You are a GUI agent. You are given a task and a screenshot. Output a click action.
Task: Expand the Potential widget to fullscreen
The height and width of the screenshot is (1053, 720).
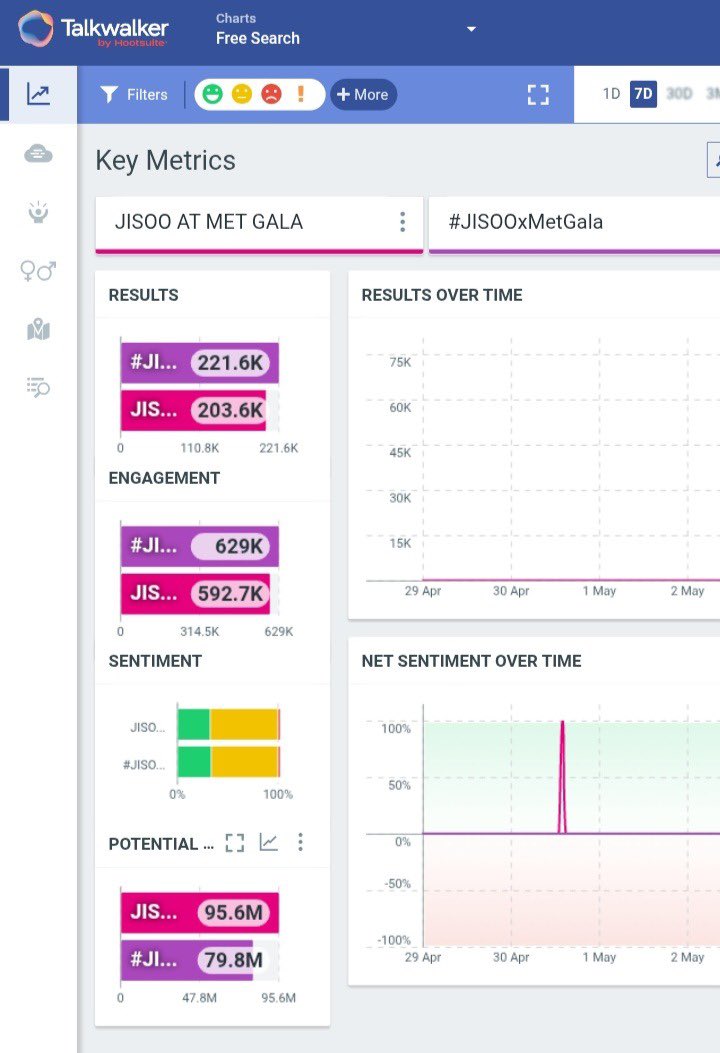pos(234,842)
